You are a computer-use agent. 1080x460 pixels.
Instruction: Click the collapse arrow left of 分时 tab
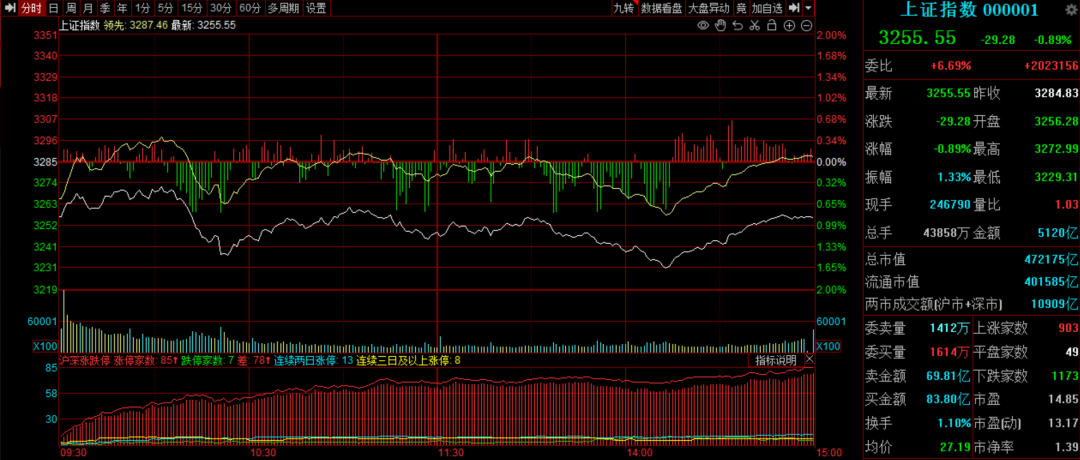point(10,8)
